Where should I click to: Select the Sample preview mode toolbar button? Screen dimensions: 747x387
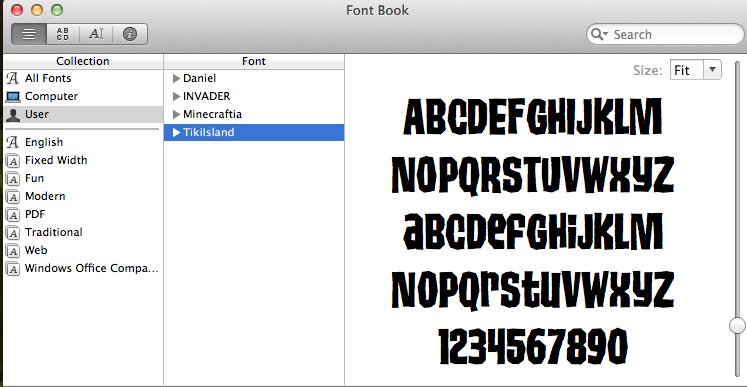(29, 34)
